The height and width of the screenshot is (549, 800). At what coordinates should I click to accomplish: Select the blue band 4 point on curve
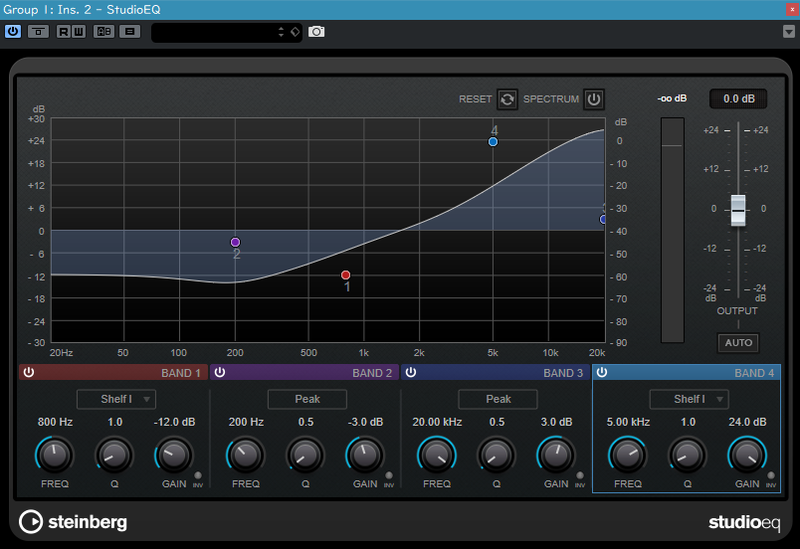click(493, 142)
